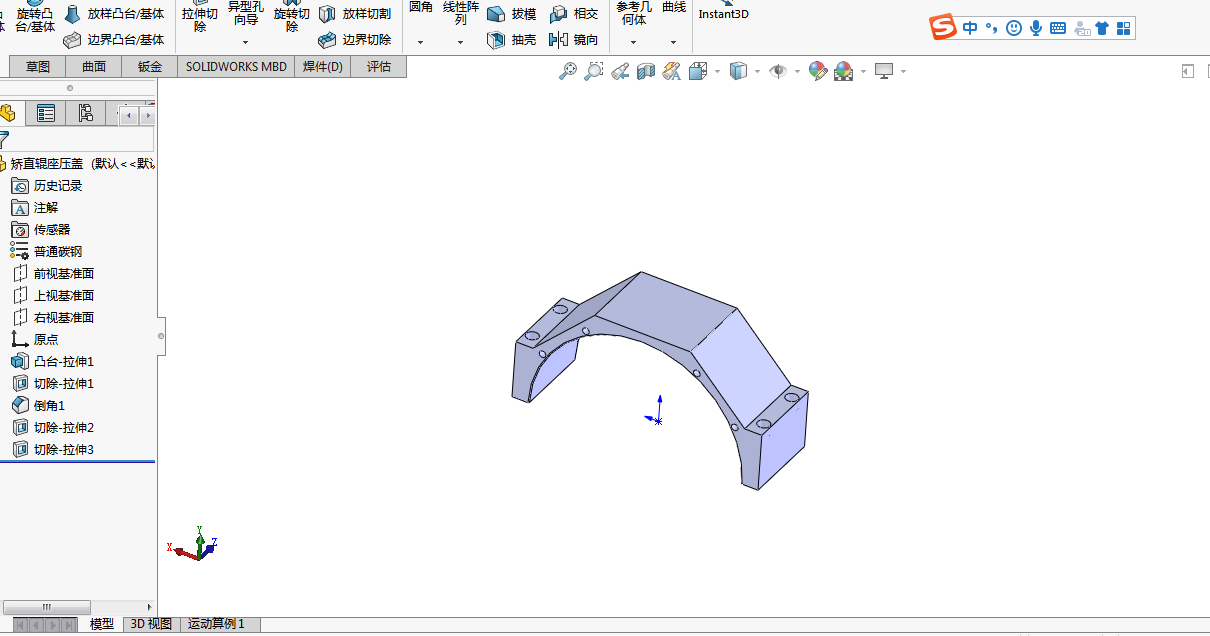
Task: Click the 边界切除 button
Action: point(355,40)
